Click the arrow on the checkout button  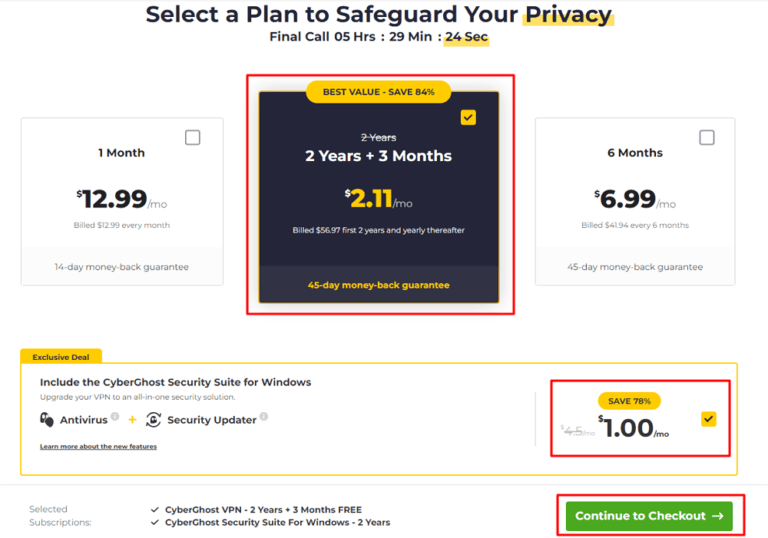[717, 516]
